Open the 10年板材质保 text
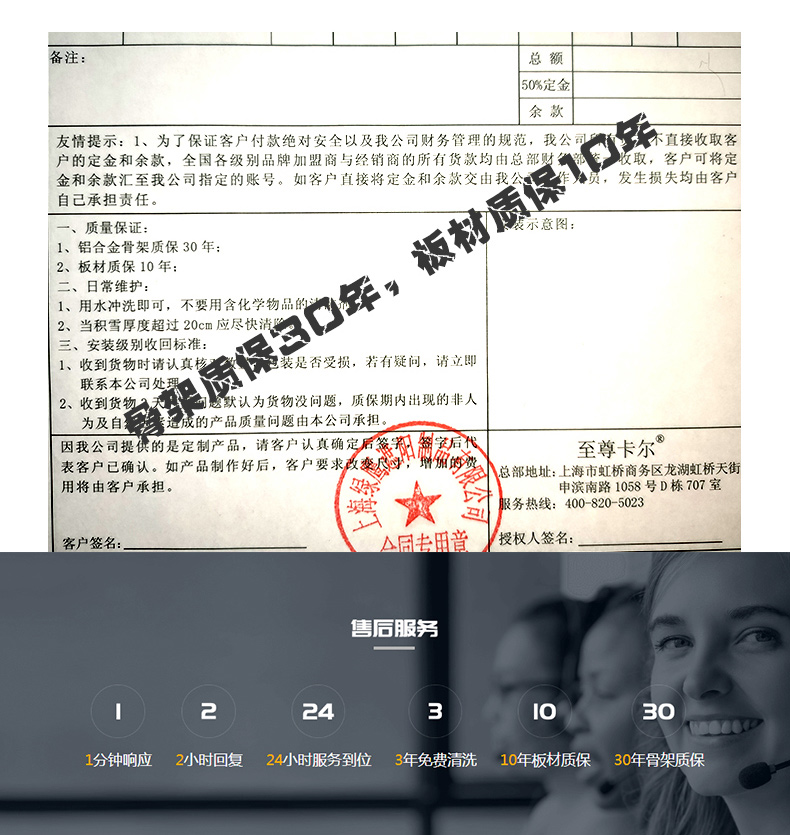The height and width of the screenshot is (835, 790). coord(545,760)
